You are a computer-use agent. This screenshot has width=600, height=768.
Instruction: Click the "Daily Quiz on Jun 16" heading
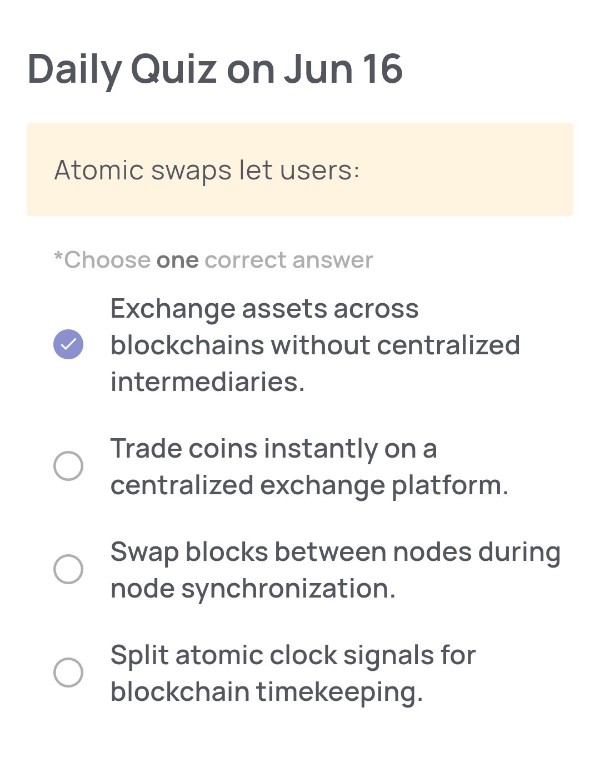215,70
